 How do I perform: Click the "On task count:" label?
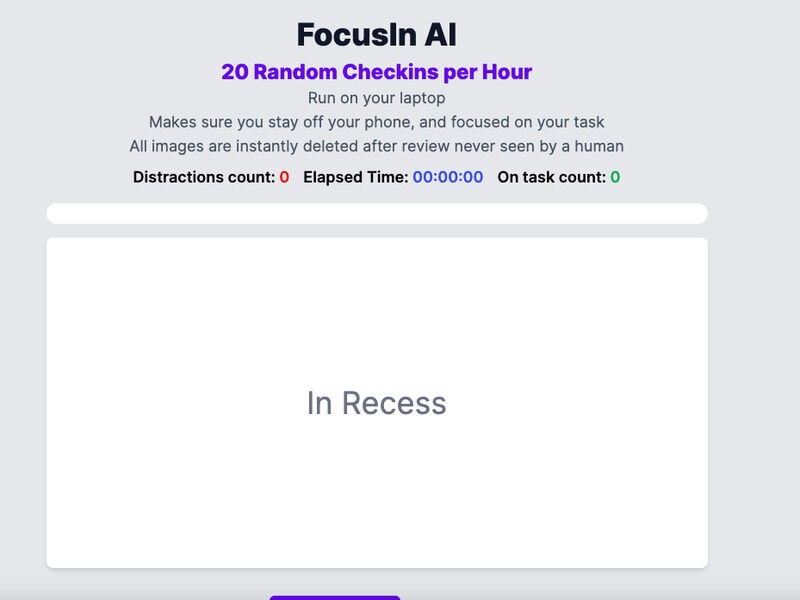(551, 177)
